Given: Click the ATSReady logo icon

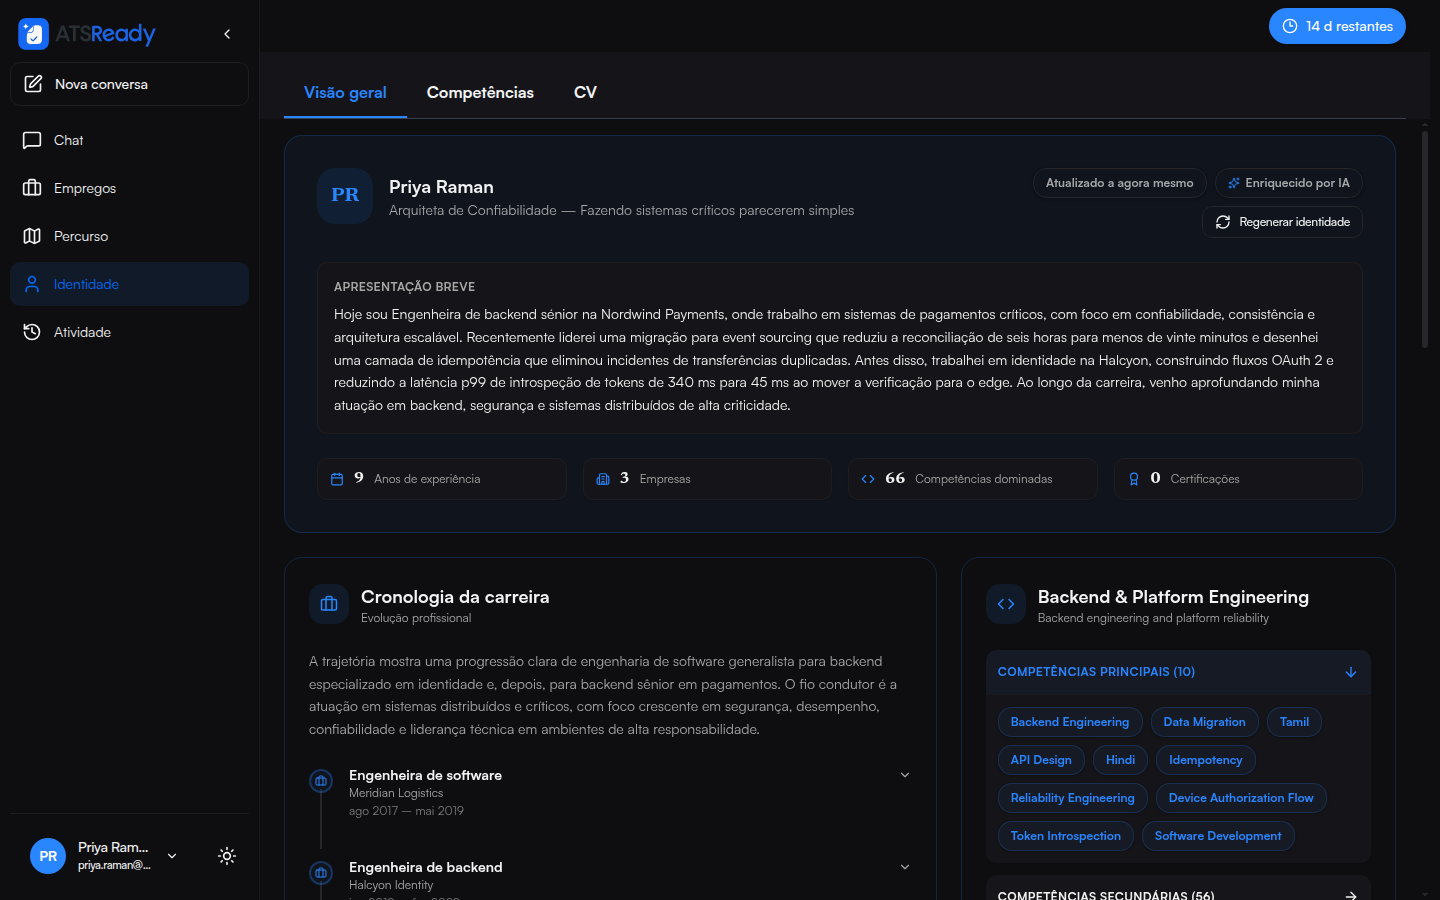Looking at the screenshot, I should 33,34.
